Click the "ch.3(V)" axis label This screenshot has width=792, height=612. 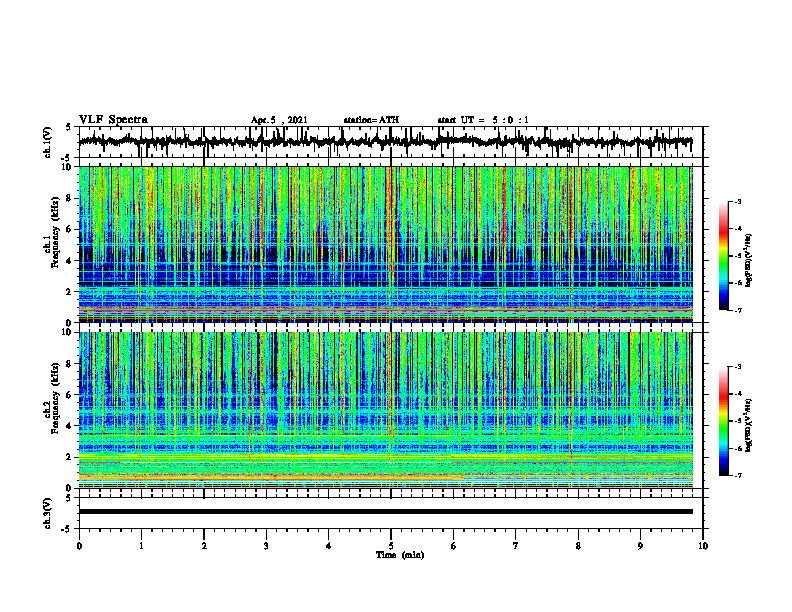click(x=48, y=513)
